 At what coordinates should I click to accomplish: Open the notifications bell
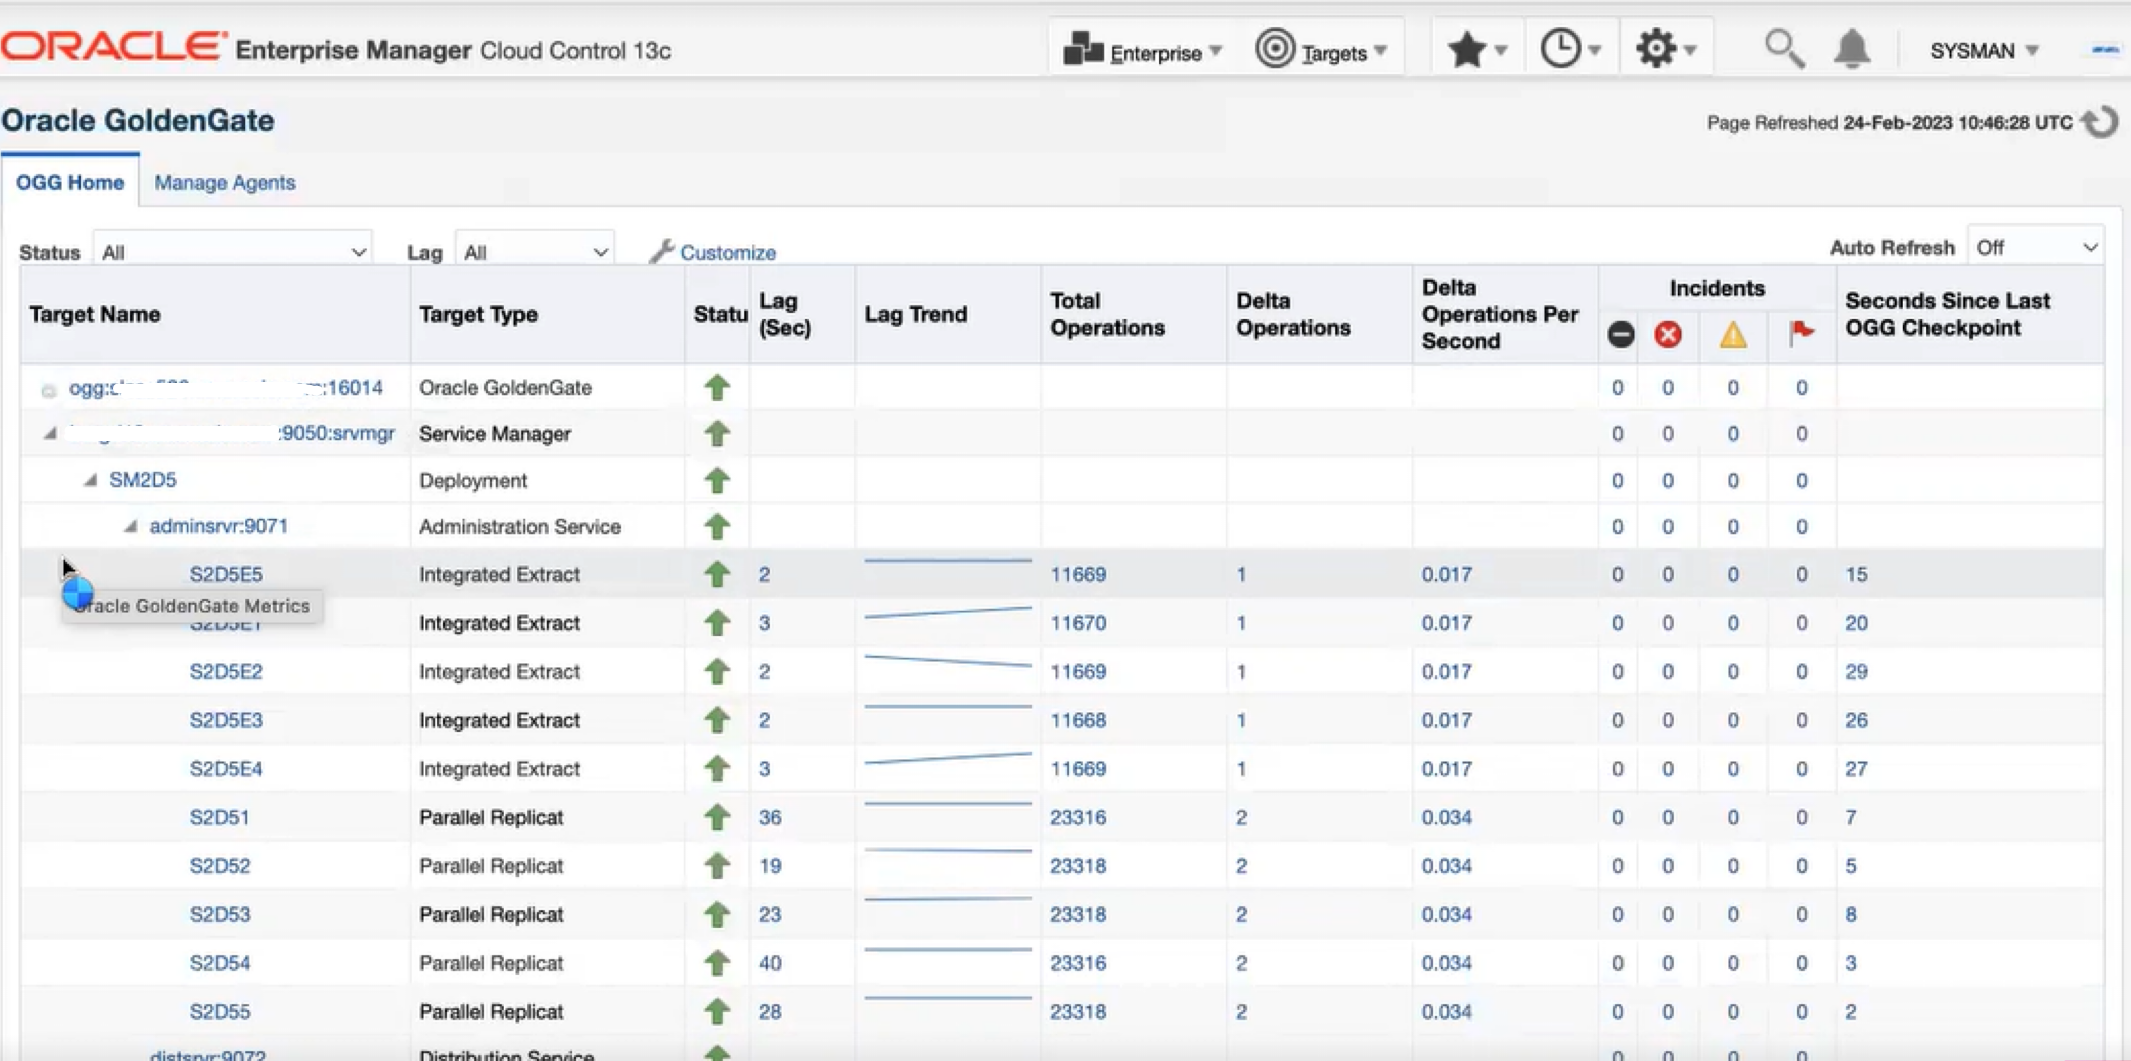[x=1851, y=50]
